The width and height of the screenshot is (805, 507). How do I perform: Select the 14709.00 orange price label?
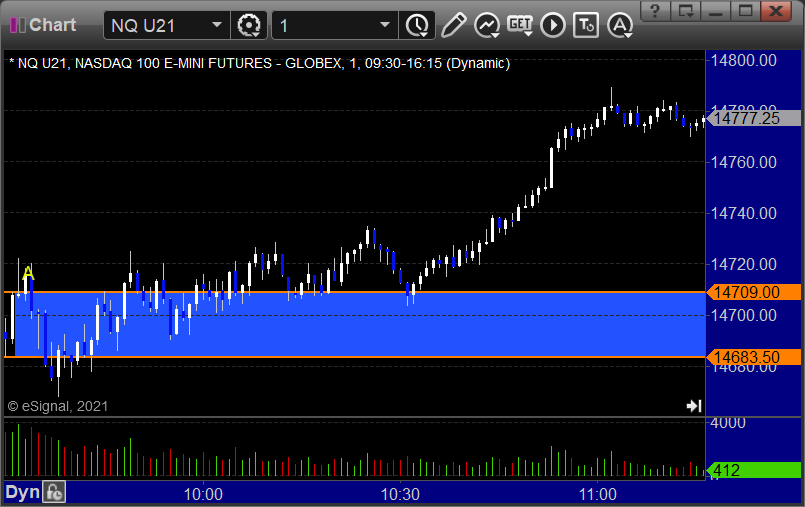point(754,292)
